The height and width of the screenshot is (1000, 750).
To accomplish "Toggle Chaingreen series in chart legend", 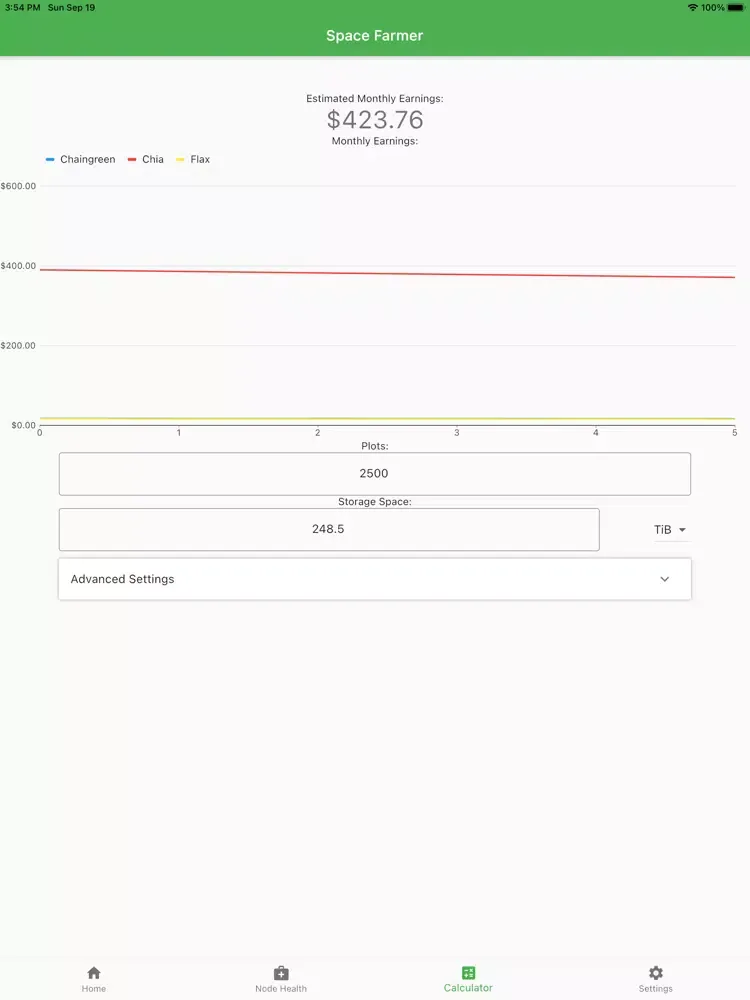I will tap(81, 160).
